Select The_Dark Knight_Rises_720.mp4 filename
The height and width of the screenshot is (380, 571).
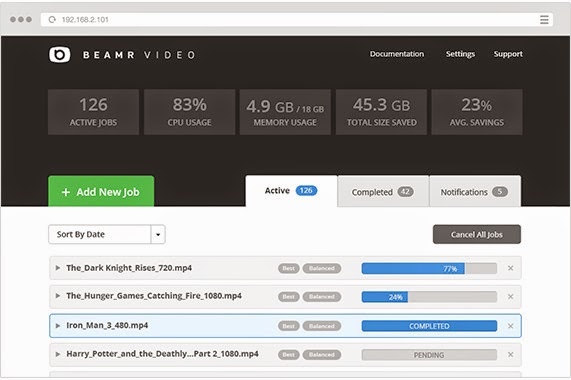coord(129,268)
